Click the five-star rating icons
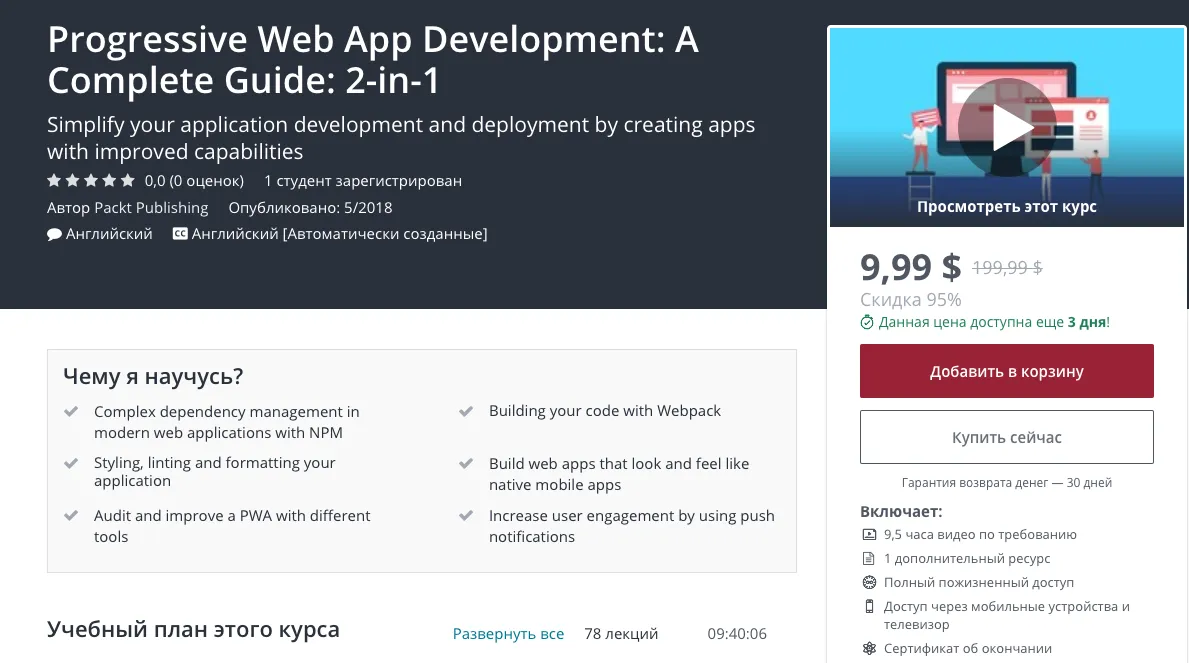This screenshot has width=1189, height=663. pyautogui.click(x=91, y=181)
